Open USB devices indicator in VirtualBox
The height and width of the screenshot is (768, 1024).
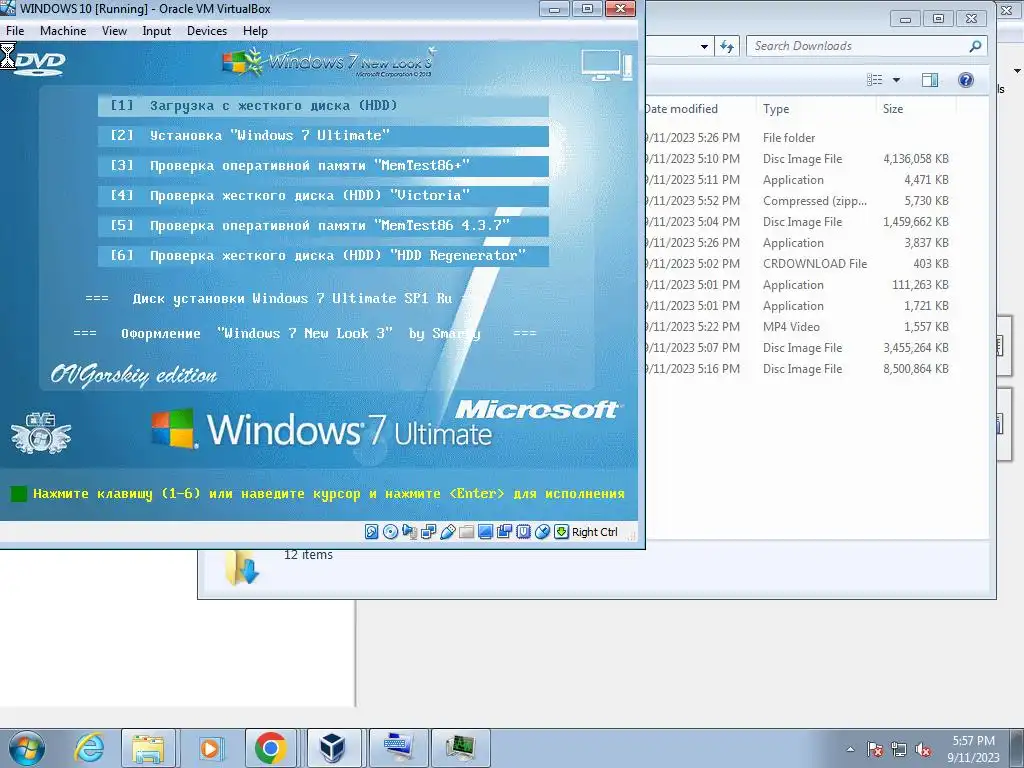coord(447,532)
